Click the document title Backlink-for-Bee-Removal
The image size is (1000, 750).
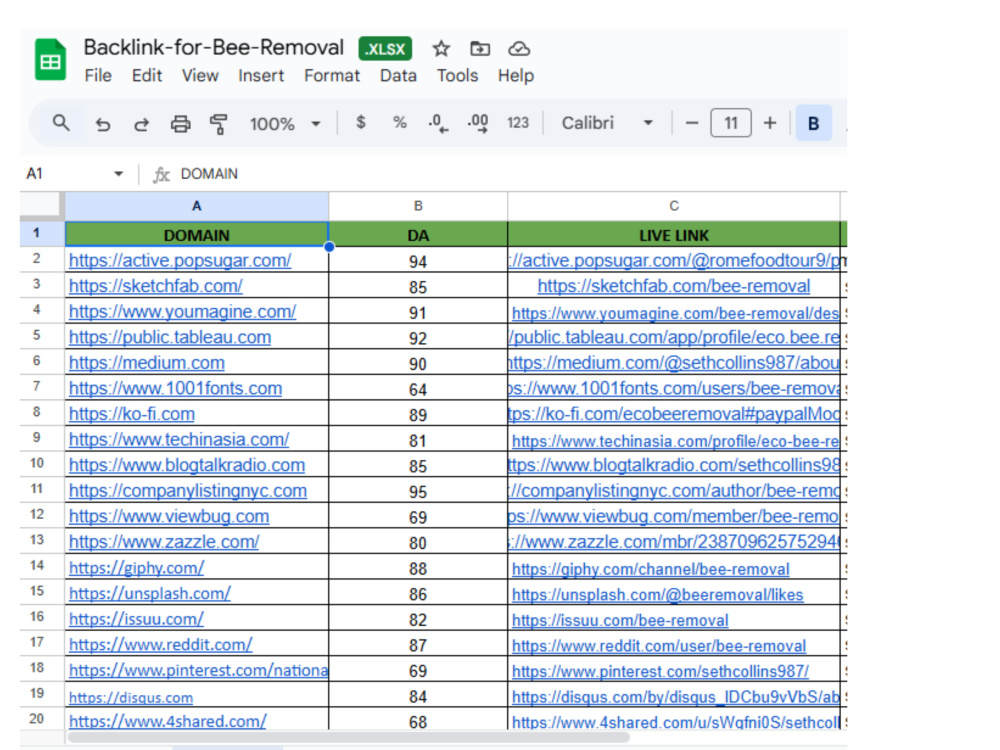(x=214, y=47)
